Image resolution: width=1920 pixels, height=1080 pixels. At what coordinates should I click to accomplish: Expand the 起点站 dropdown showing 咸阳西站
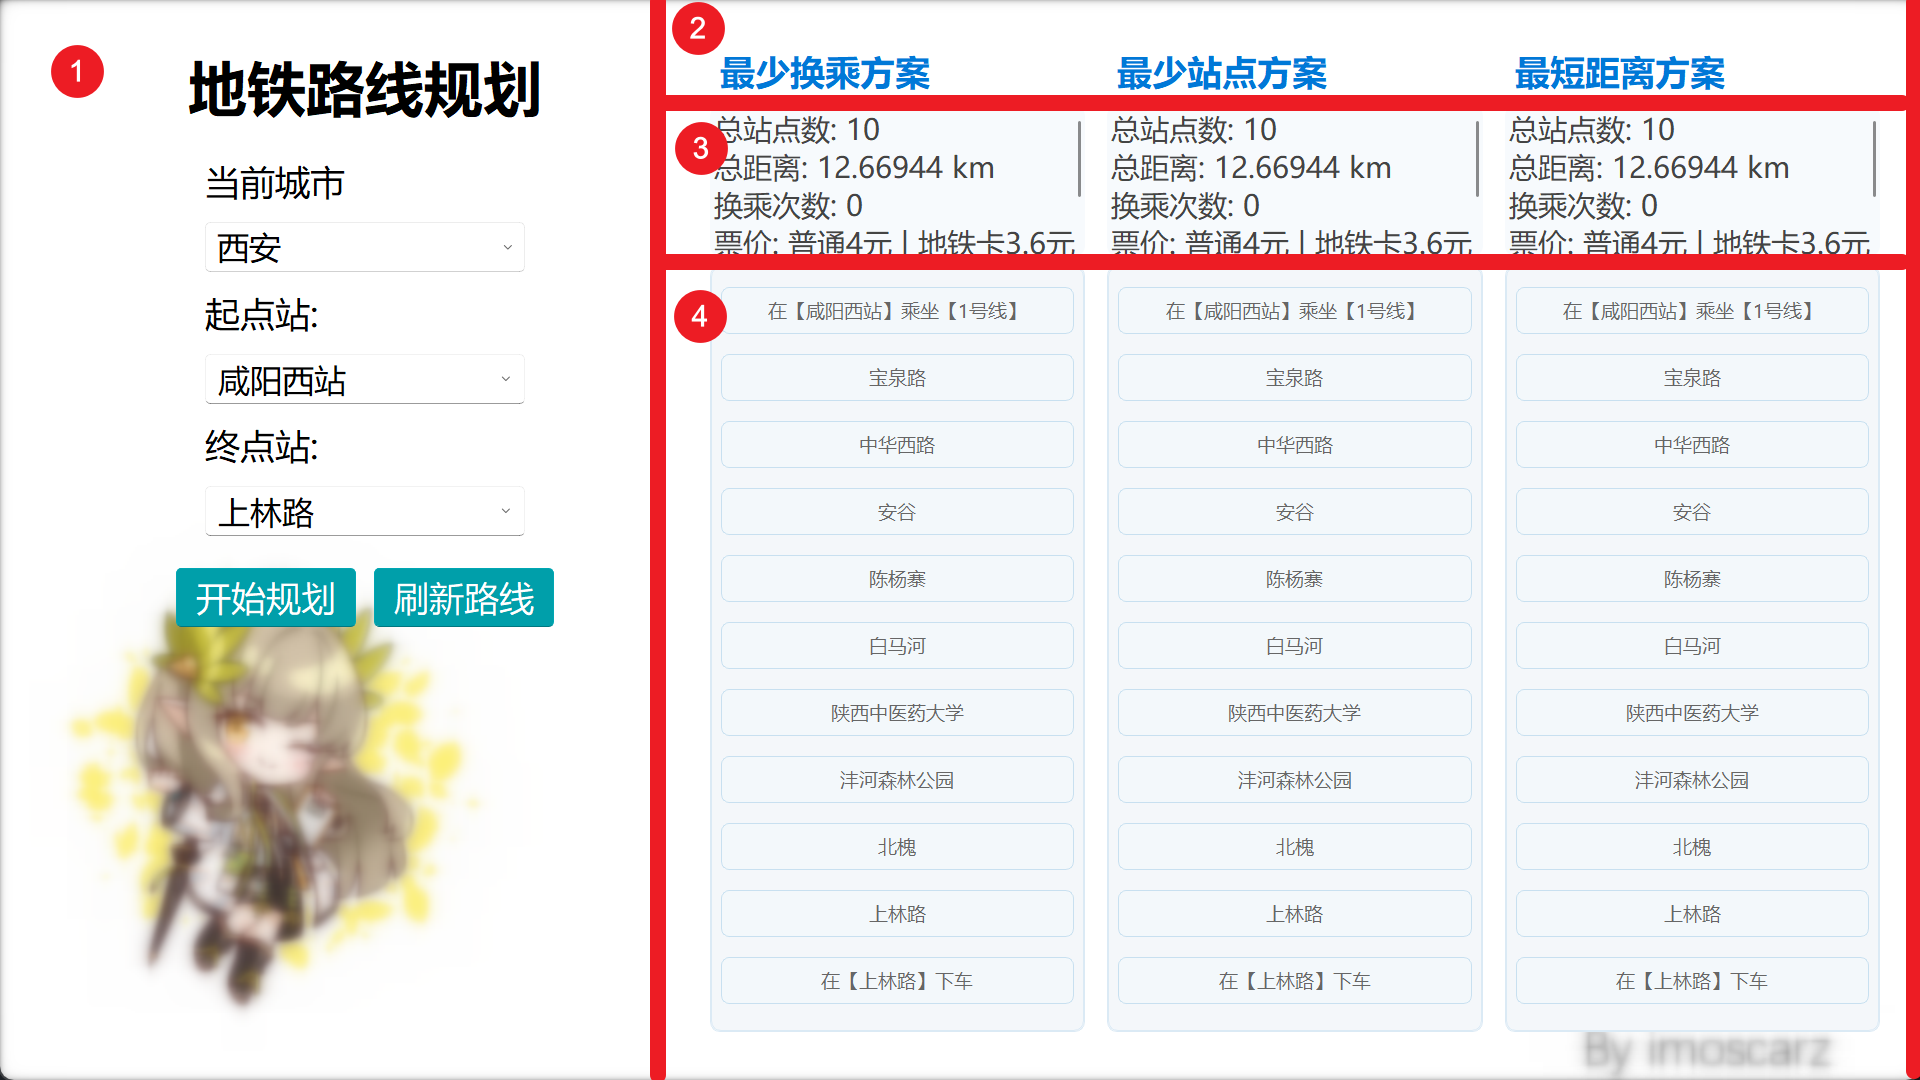pos(364,380)
